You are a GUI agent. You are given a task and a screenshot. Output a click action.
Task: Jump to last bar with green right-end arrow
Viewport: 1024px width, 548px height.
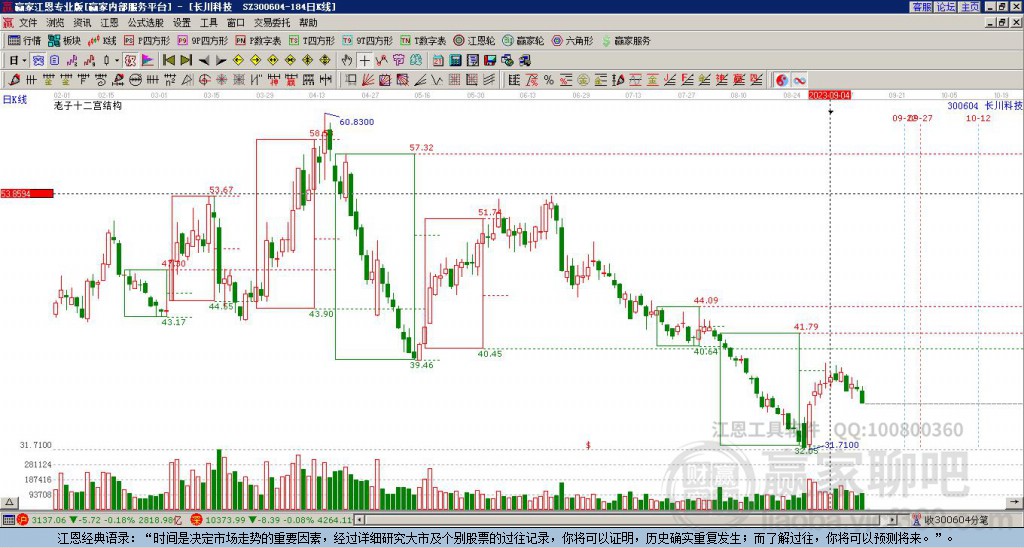click(x=186, y=60)
